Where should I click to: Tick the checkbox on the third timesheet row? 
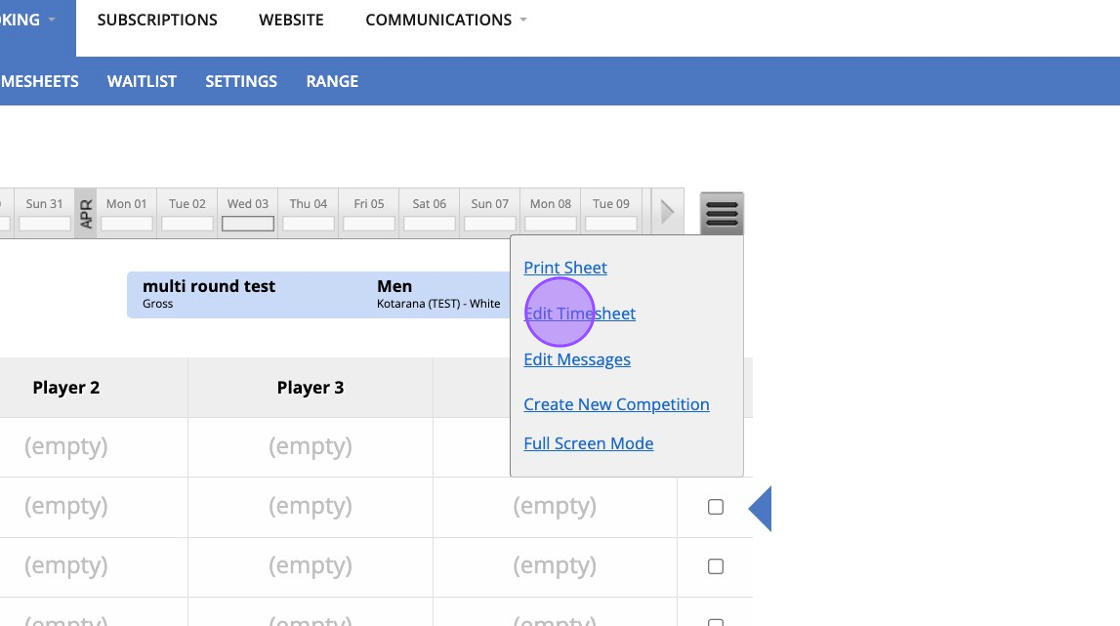[716, 566]
